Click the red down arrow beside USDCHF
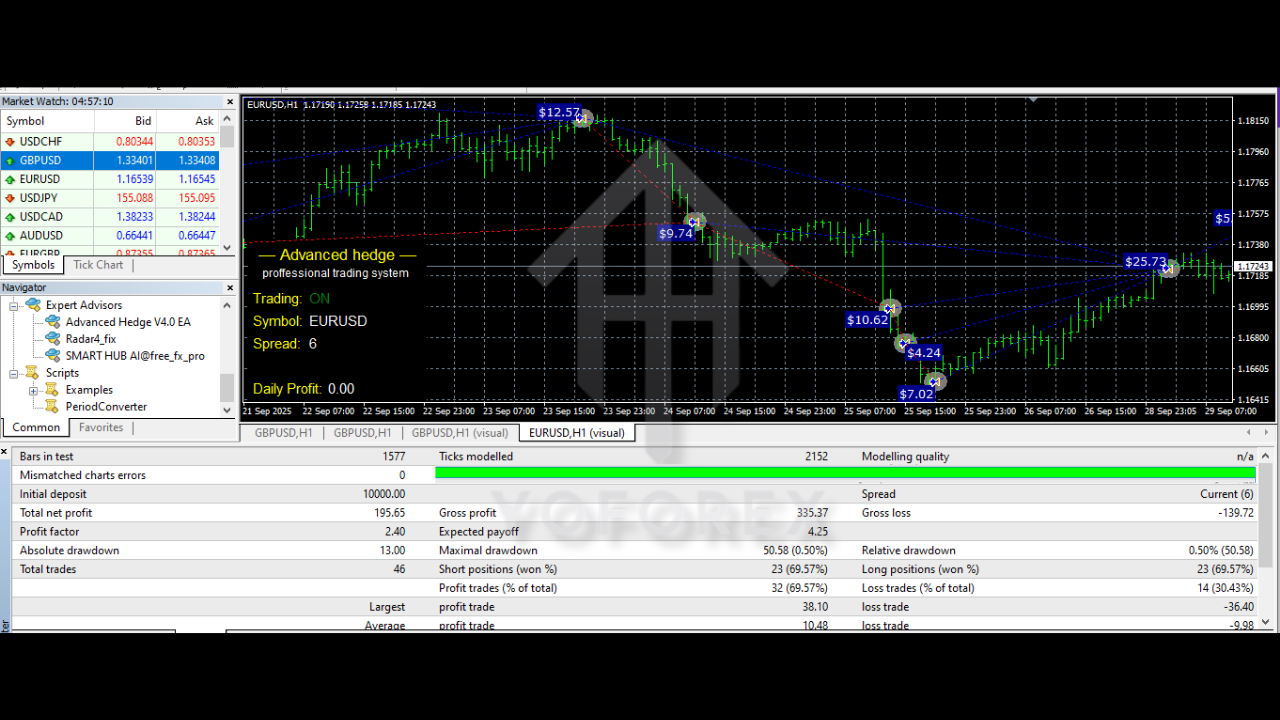The height and width of the screenshot is (720, 1280). pos(11,141)
